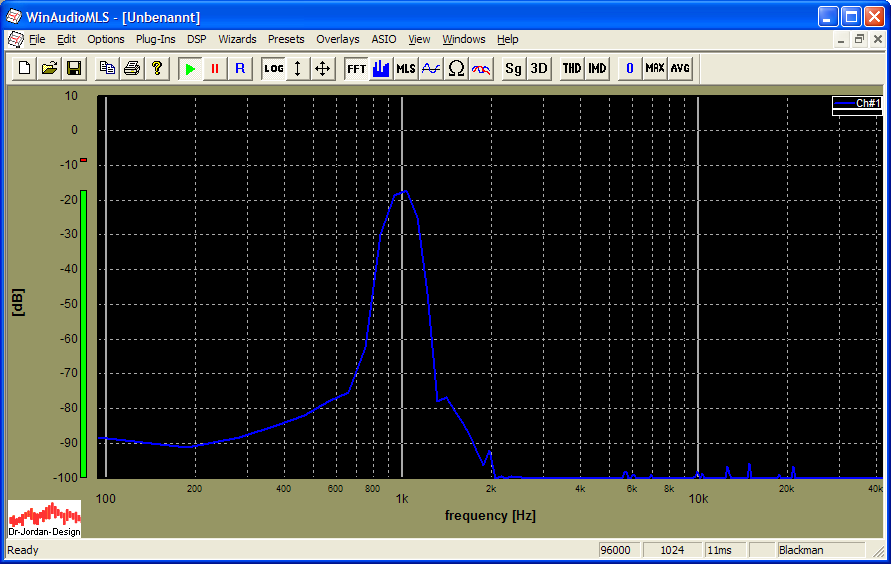Click the Print icon in toolbar
891x564 pixels.
click(131, 68)
